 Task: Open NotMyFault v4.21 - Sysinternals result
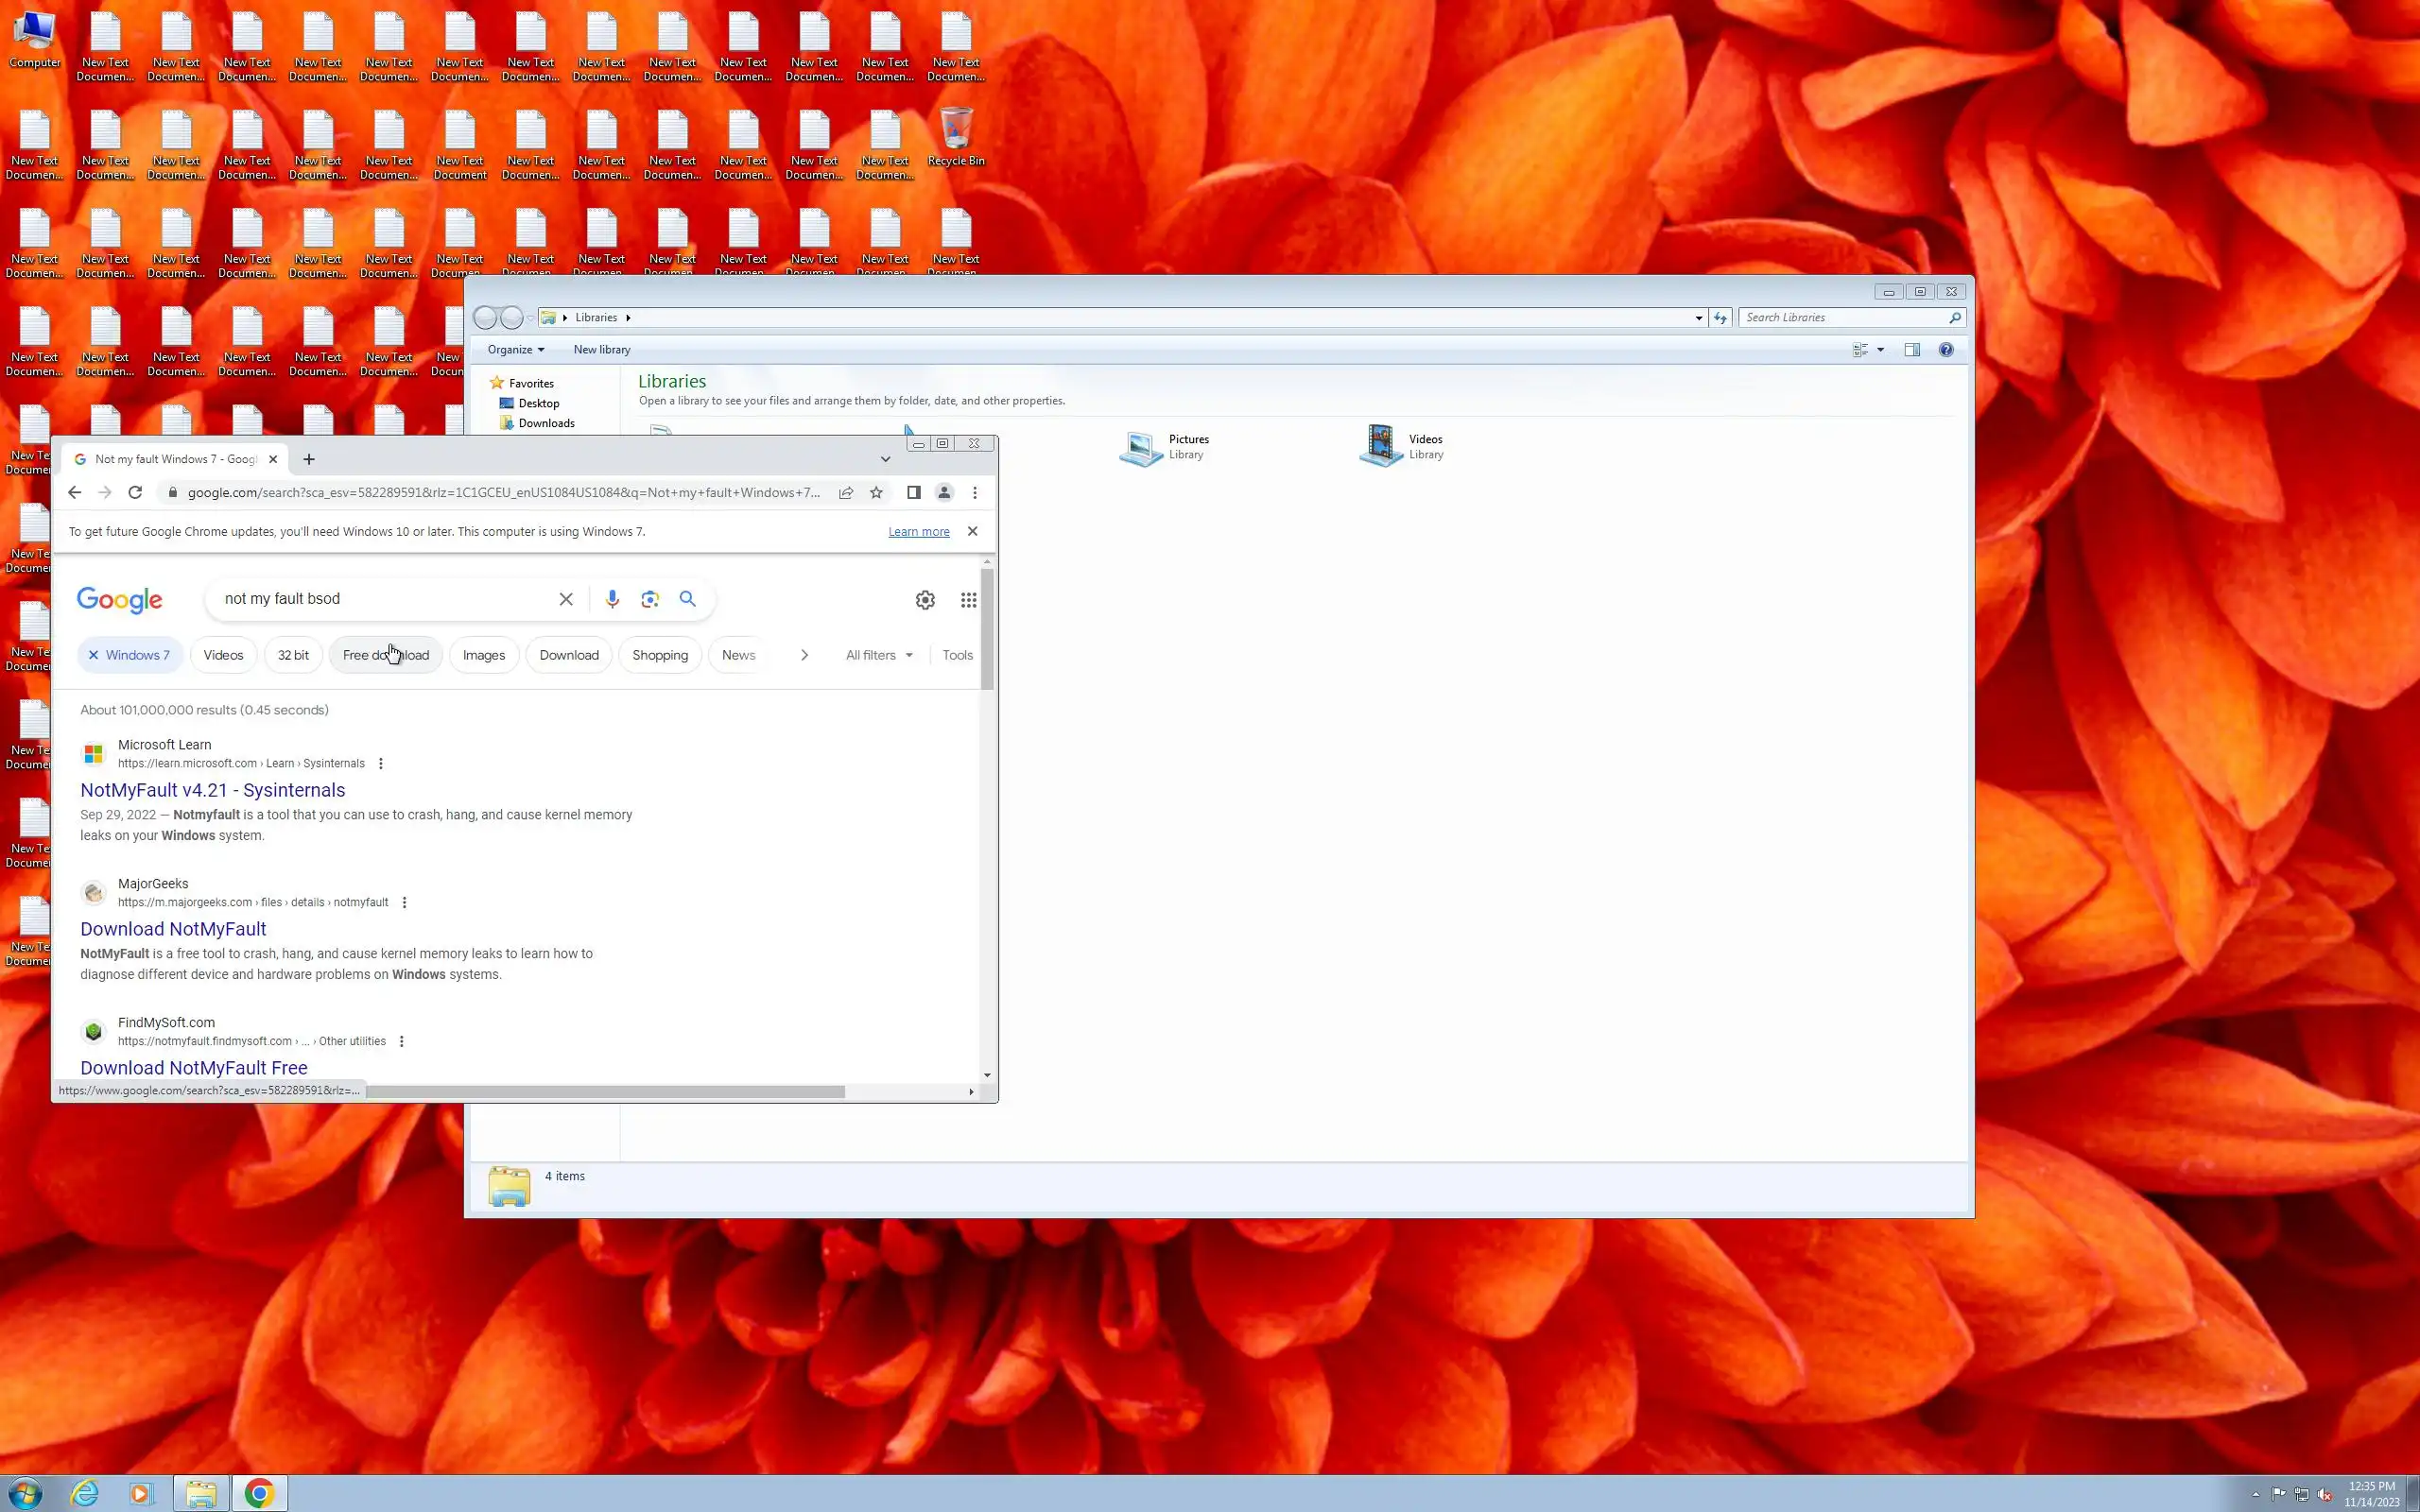212,790
